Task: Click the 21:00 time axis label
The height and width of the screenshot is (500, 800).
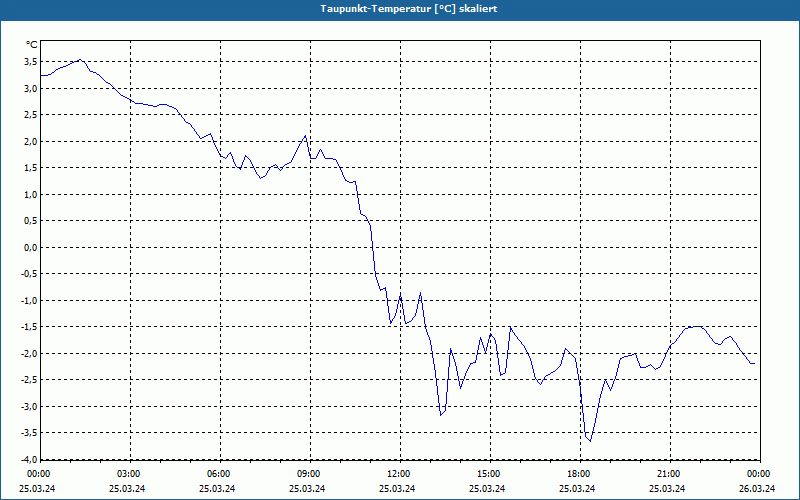Action: pyautogui.click(x=668, y=474)
